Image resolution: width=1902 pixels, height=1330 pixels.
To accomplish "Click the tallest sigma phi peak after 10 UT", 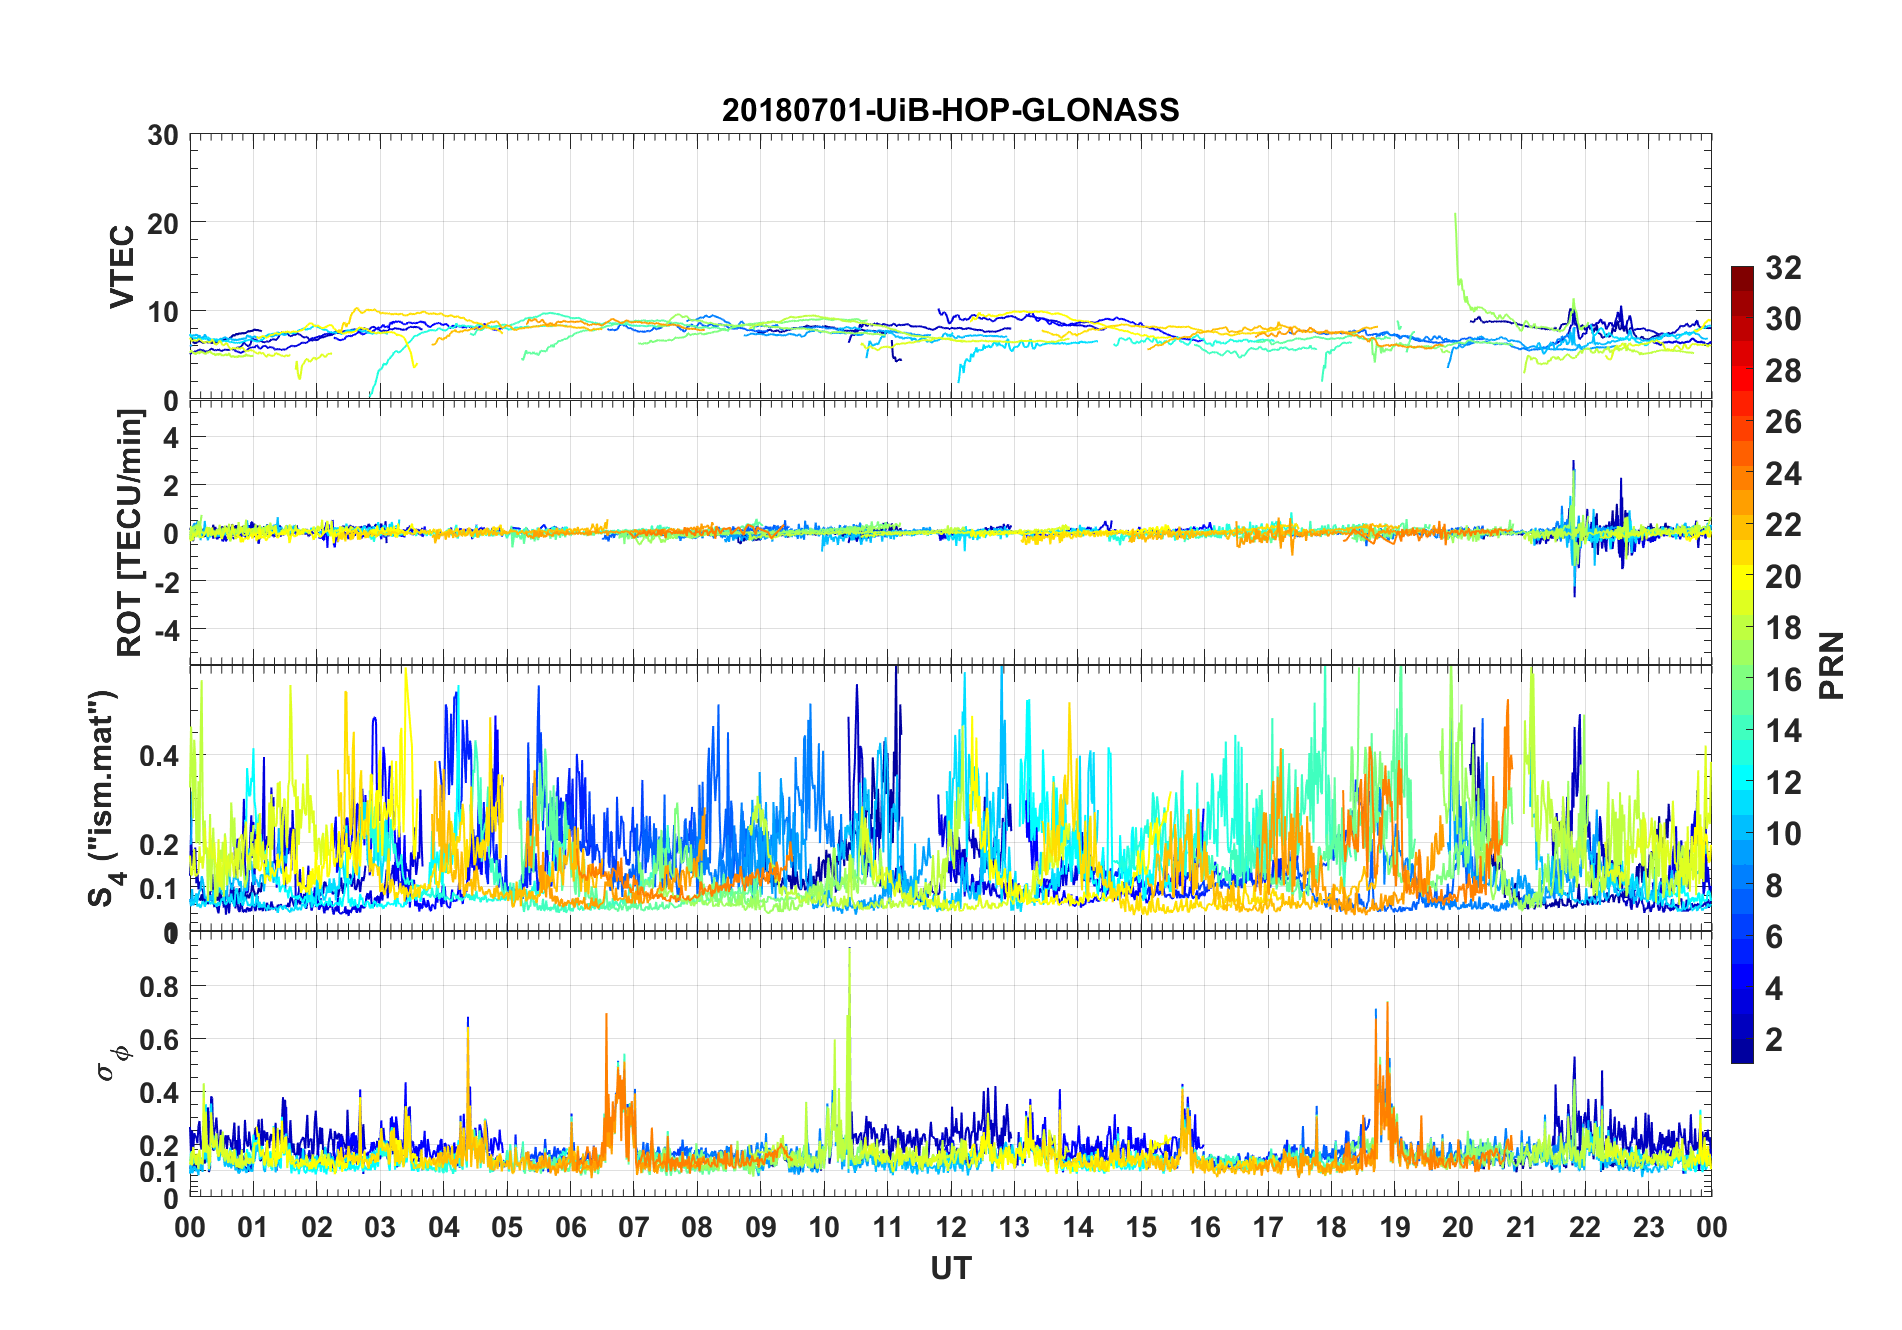I will (849, 950).
